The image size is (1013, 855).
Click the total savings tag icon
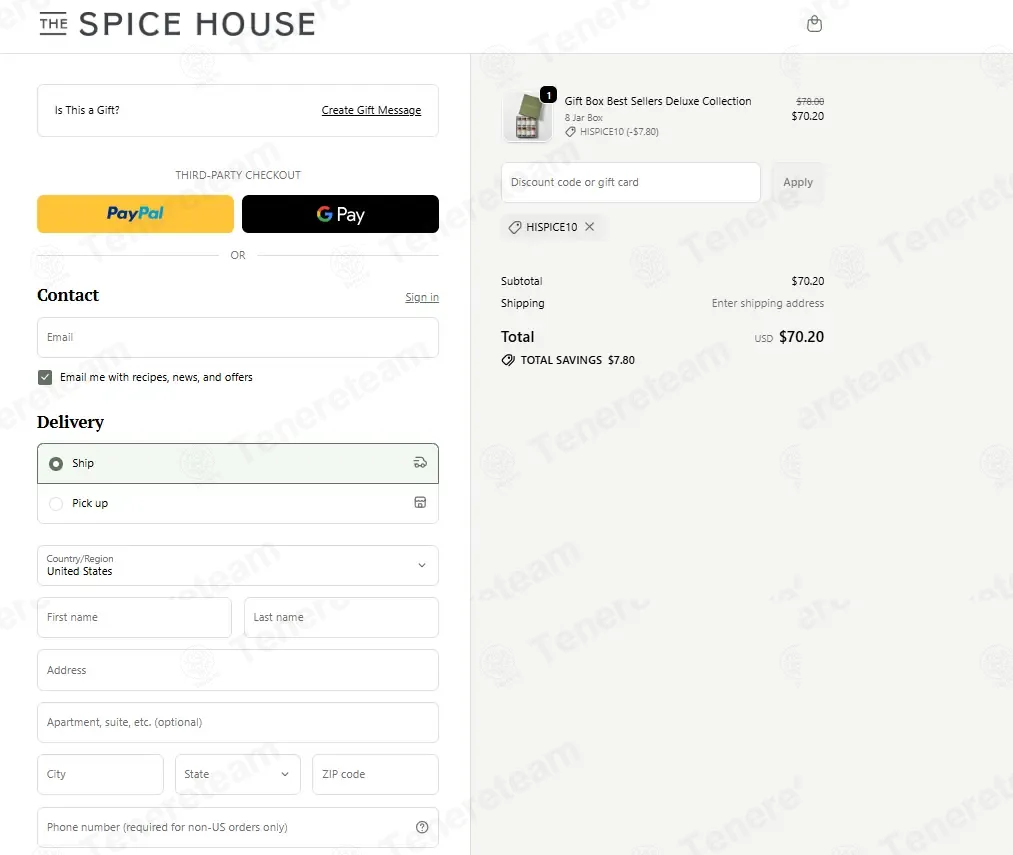click(x=508, y=360)
